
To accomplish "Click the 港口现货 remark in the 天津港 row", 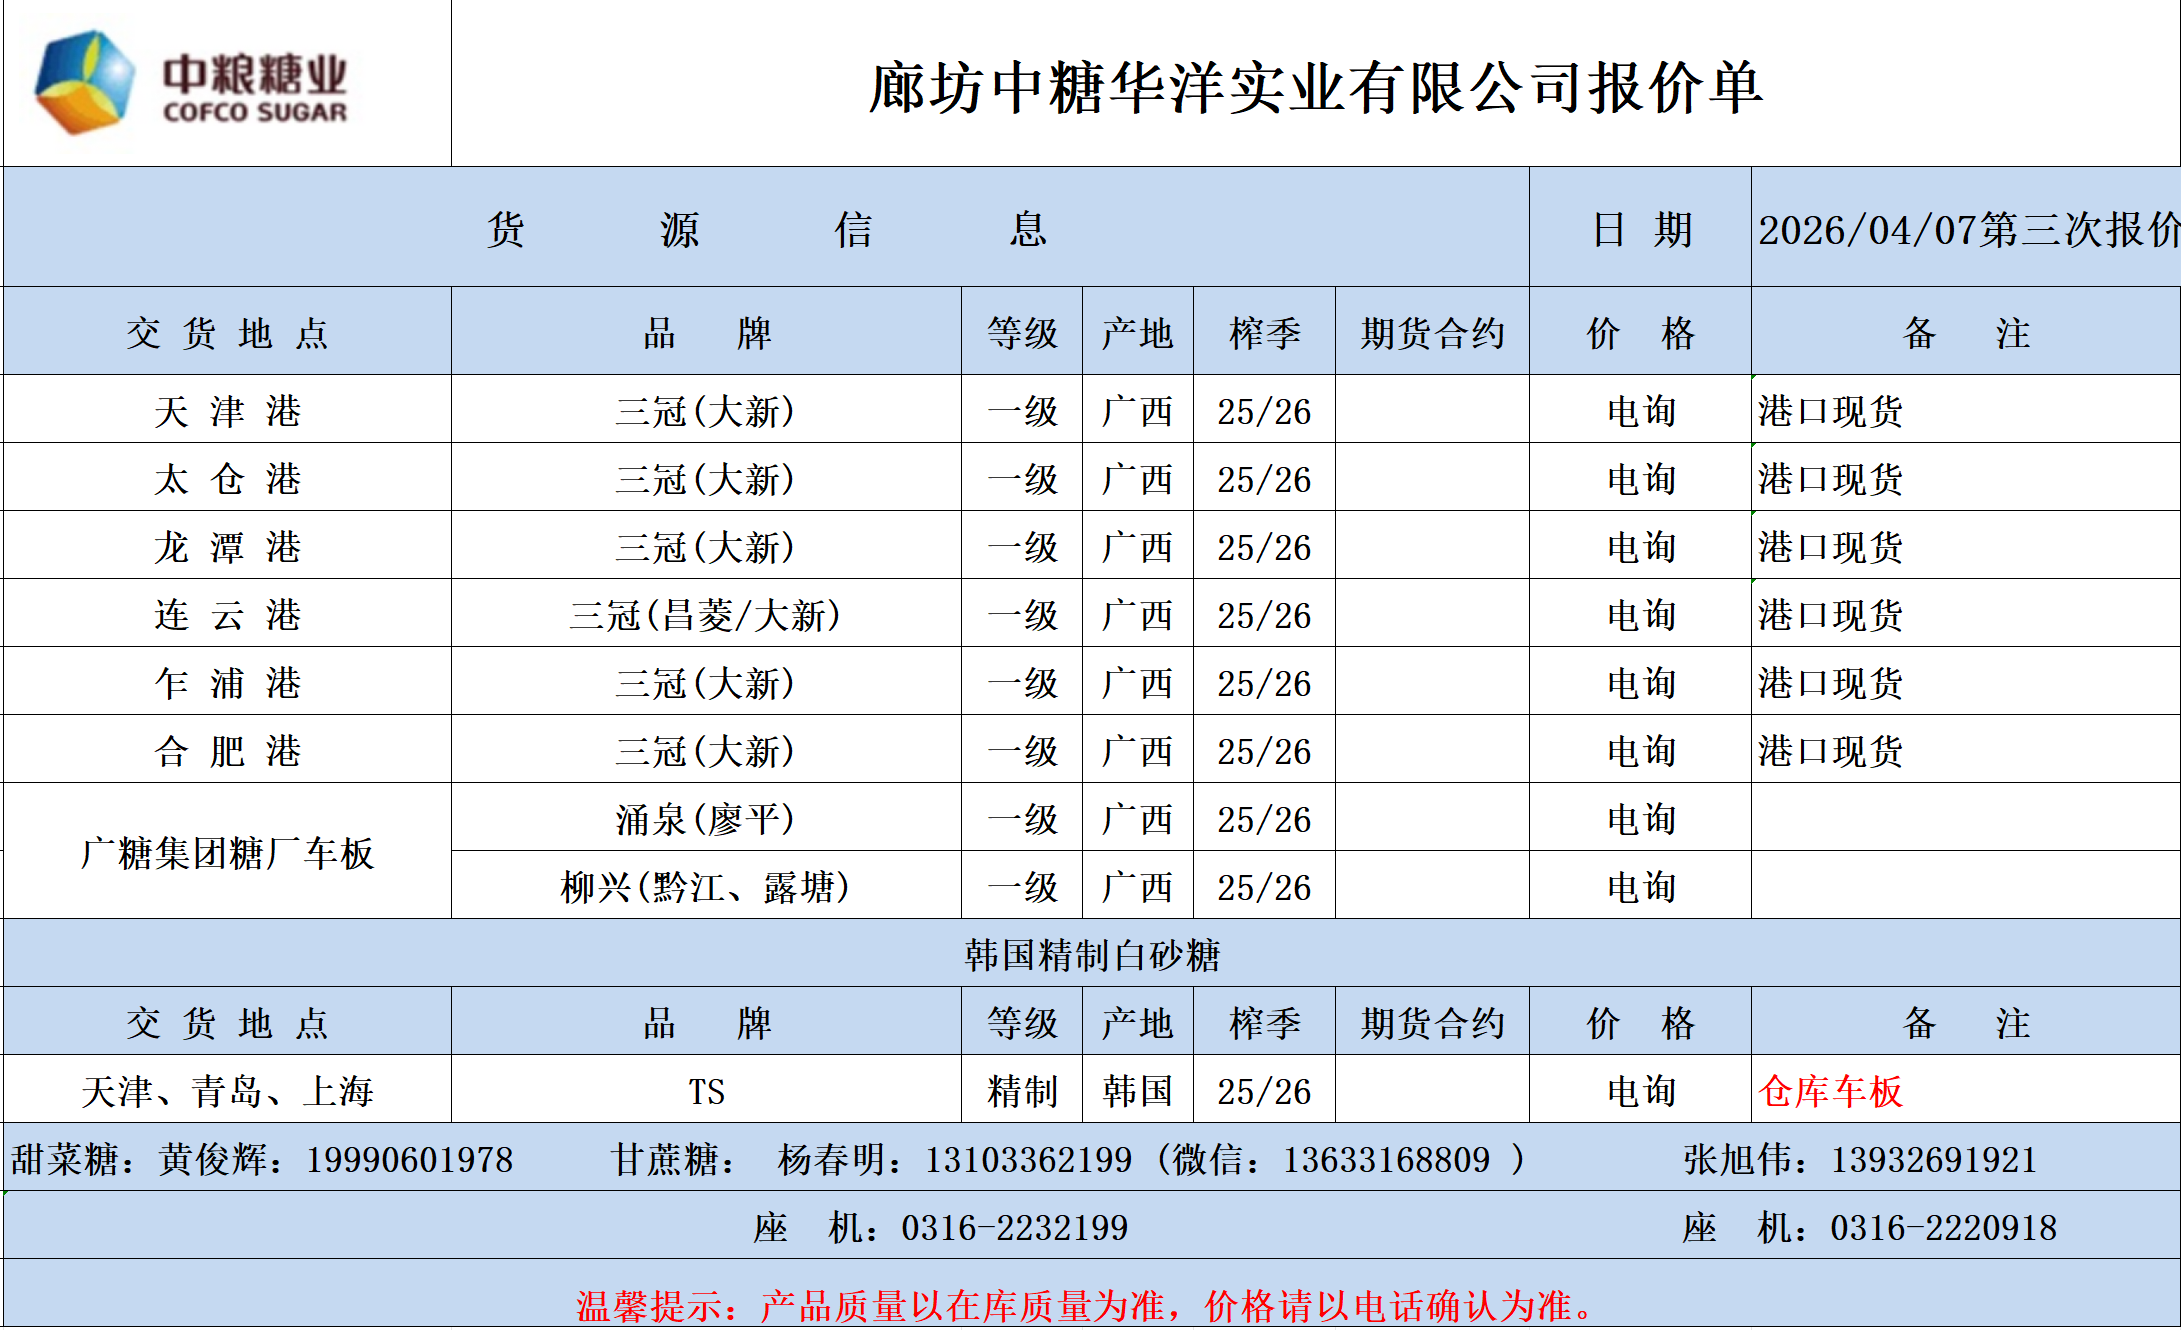I will tap(1966, 411).
